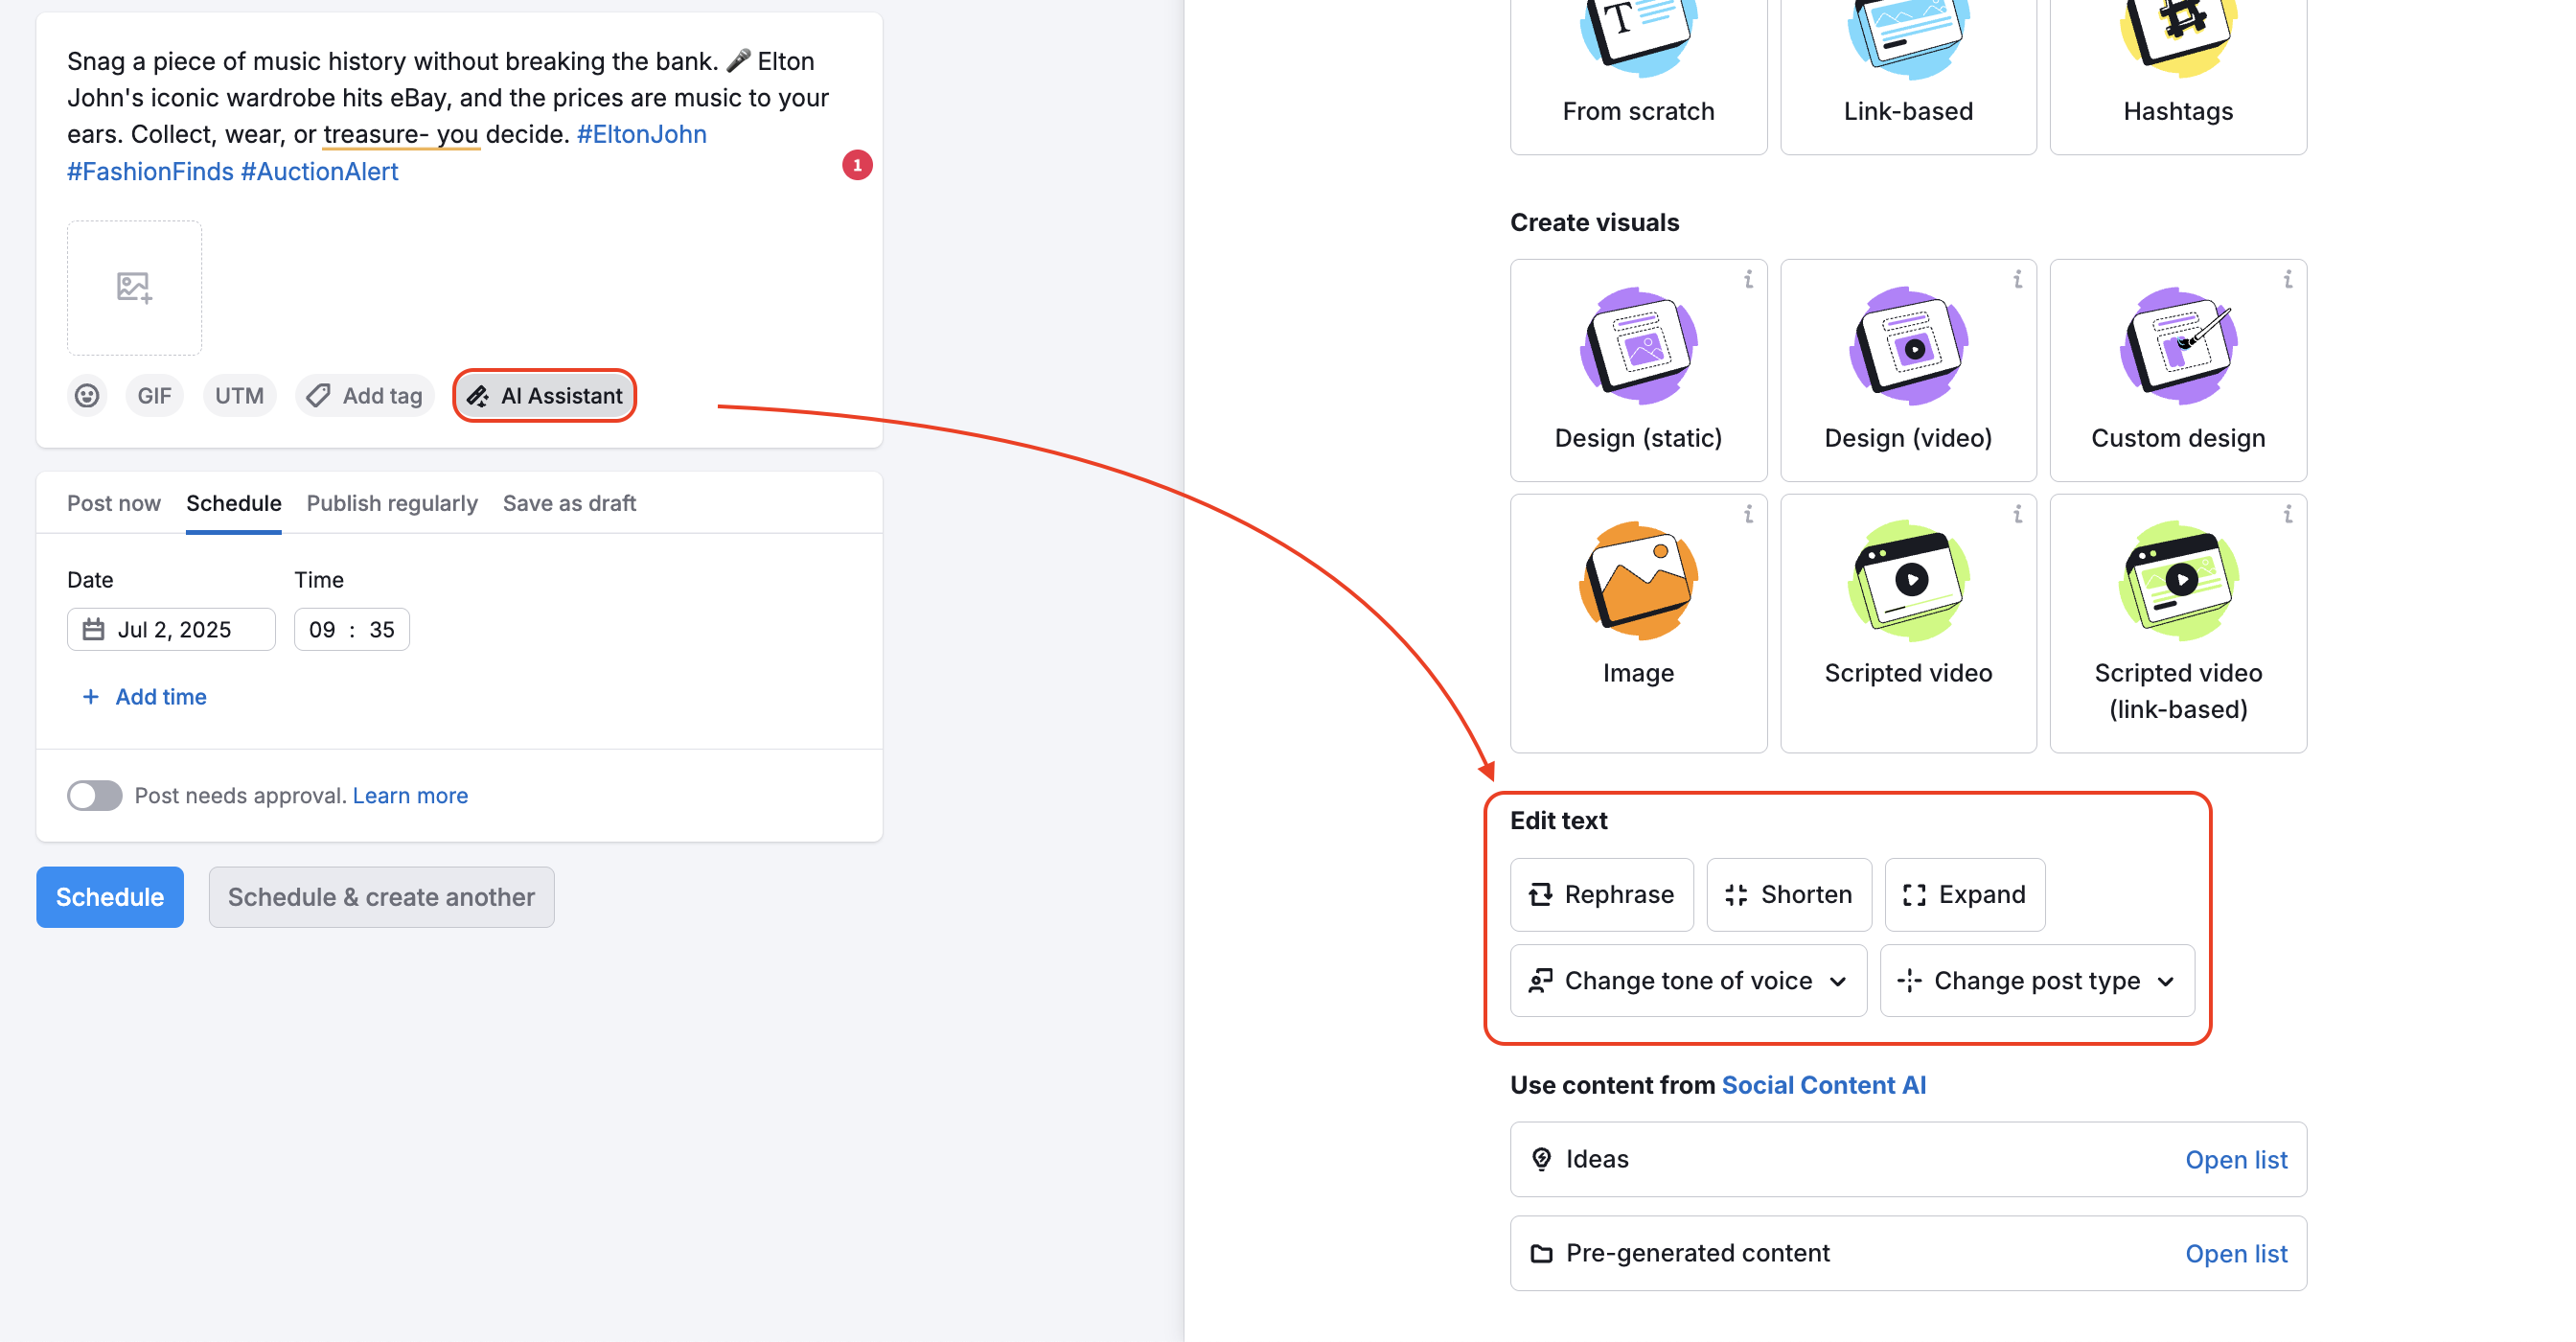Click the time minutes field showing 35
Screen dimensions: 2576x1342
point(382,630)
